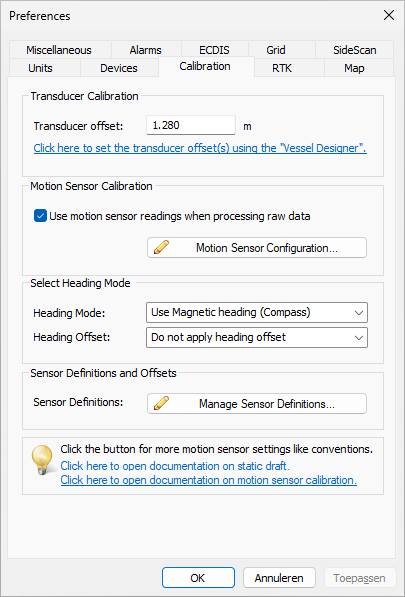Close the Preferences dialog with X
The height and width of the screenshot is (597, 405).
point(389,16)
